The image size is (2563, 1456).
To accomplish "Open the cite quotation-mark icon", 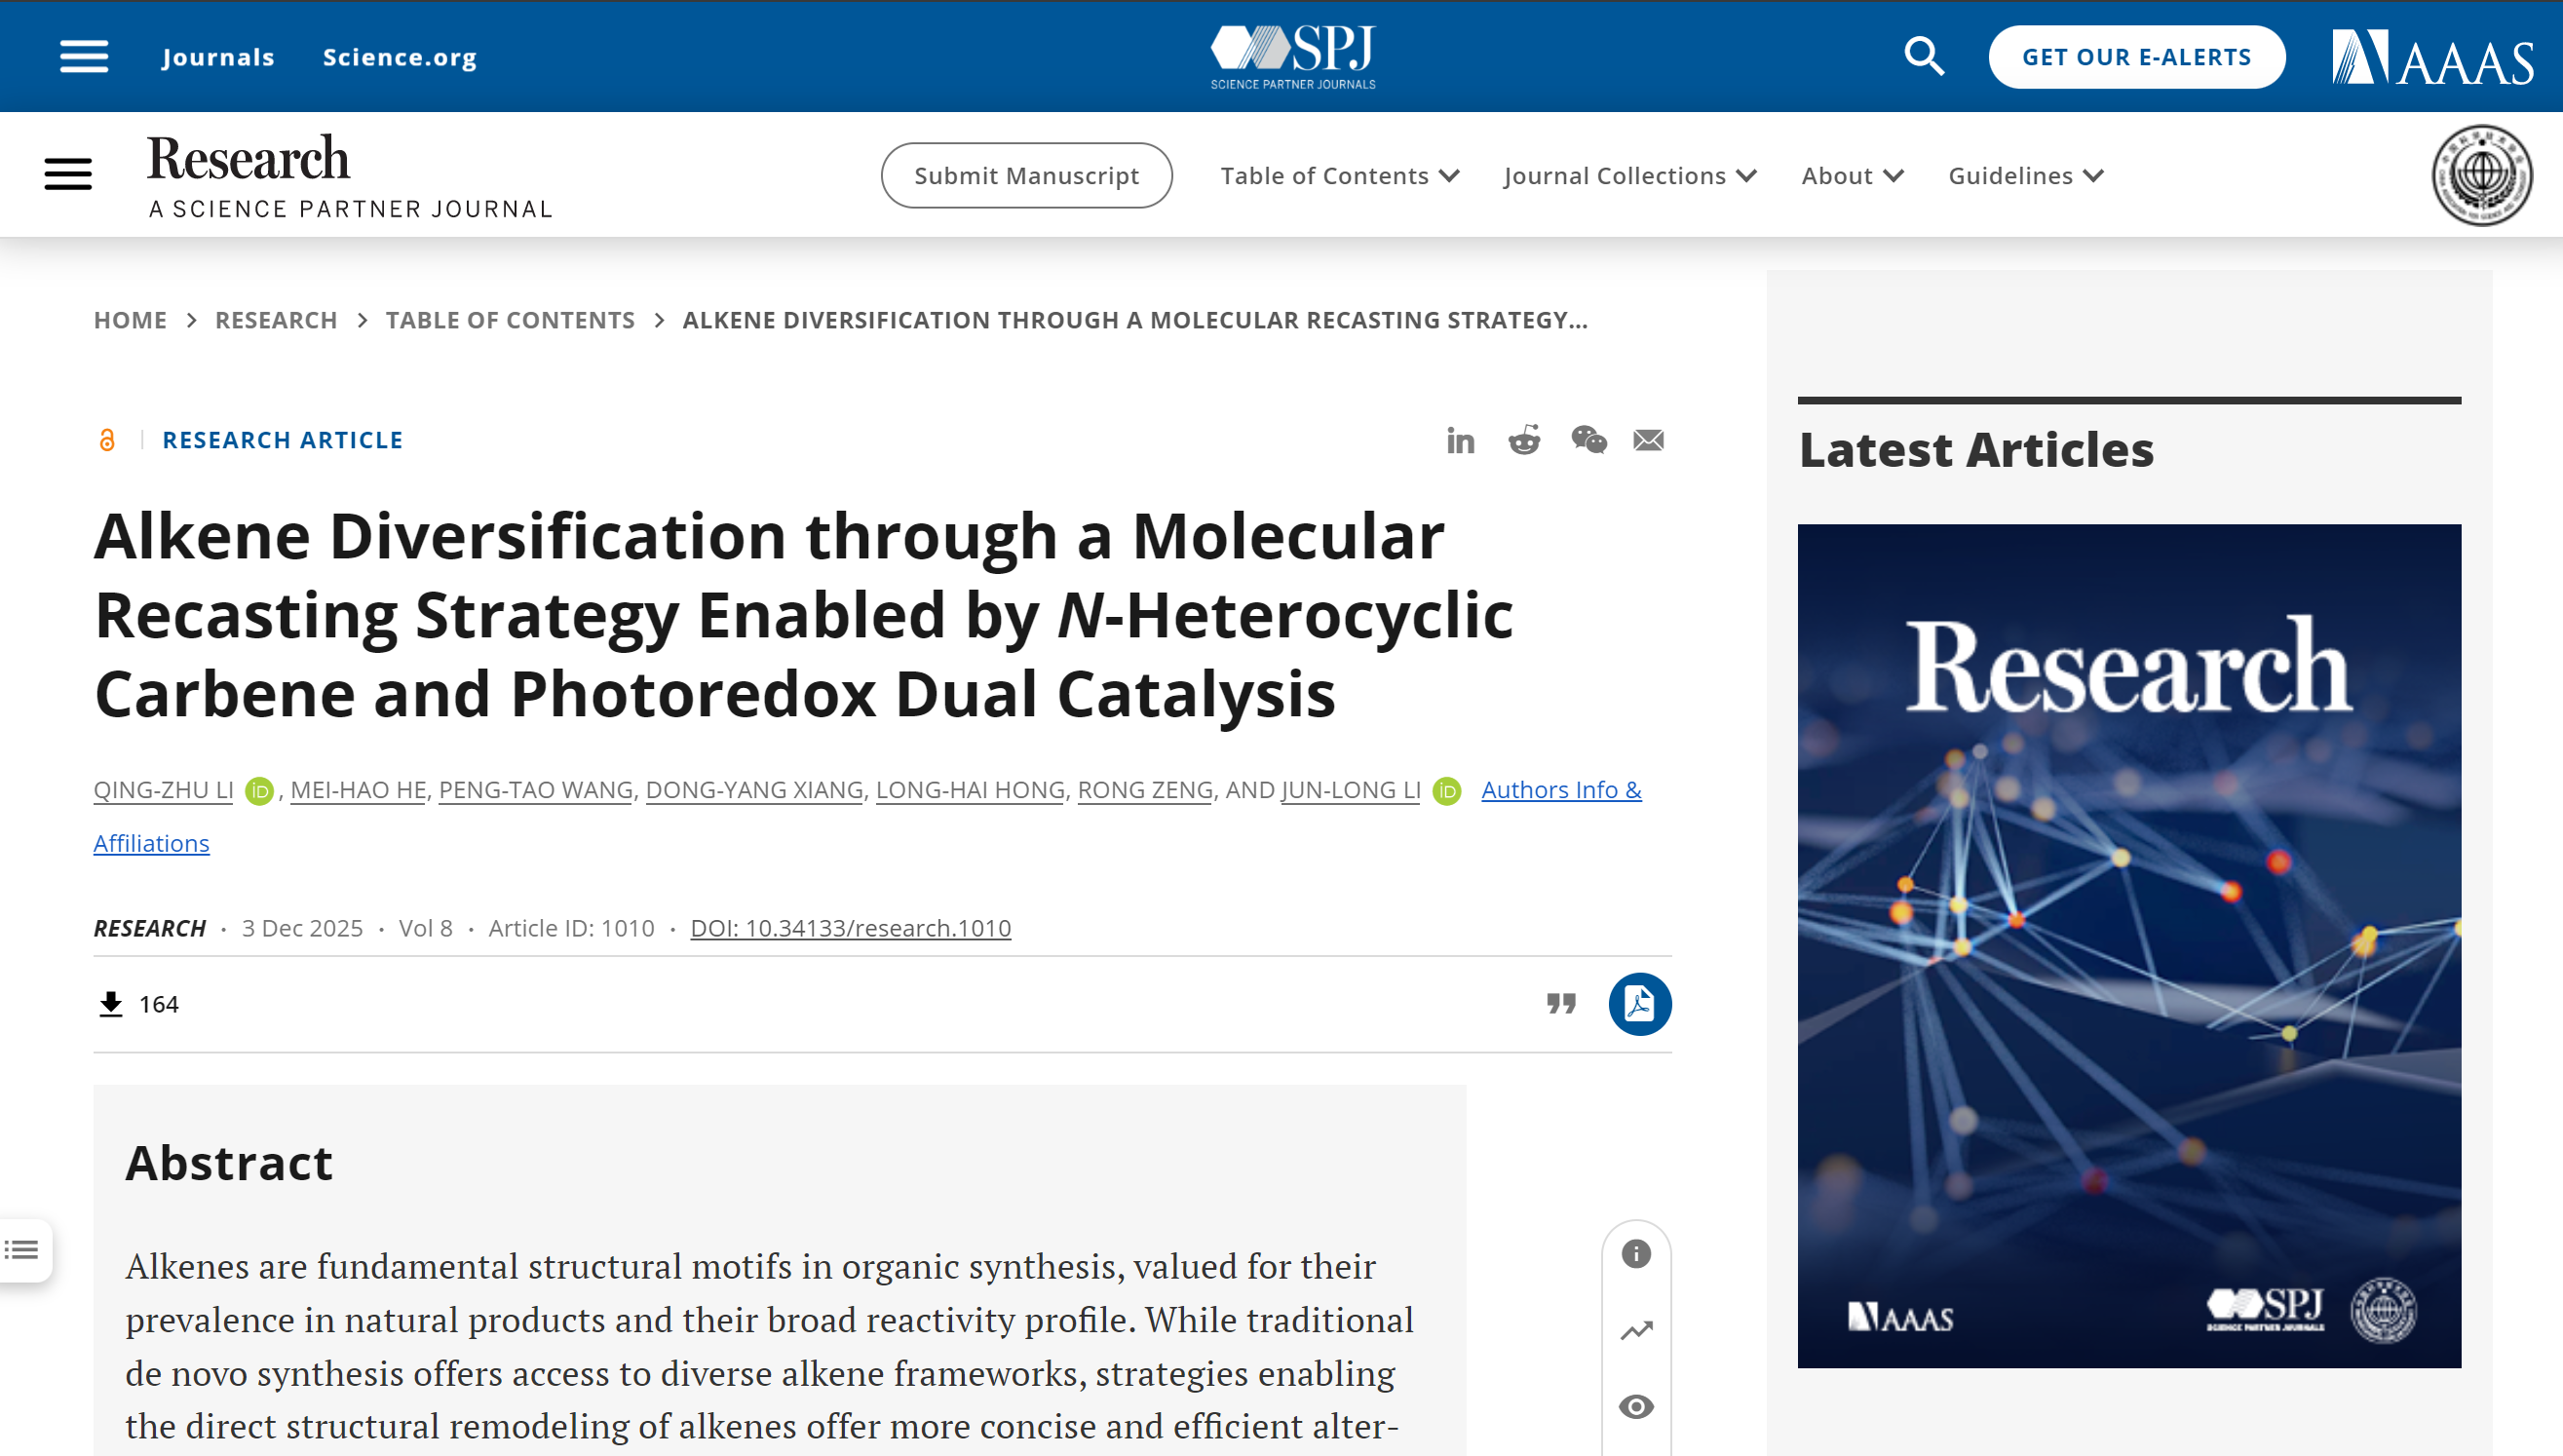I will point(1561,1003).
